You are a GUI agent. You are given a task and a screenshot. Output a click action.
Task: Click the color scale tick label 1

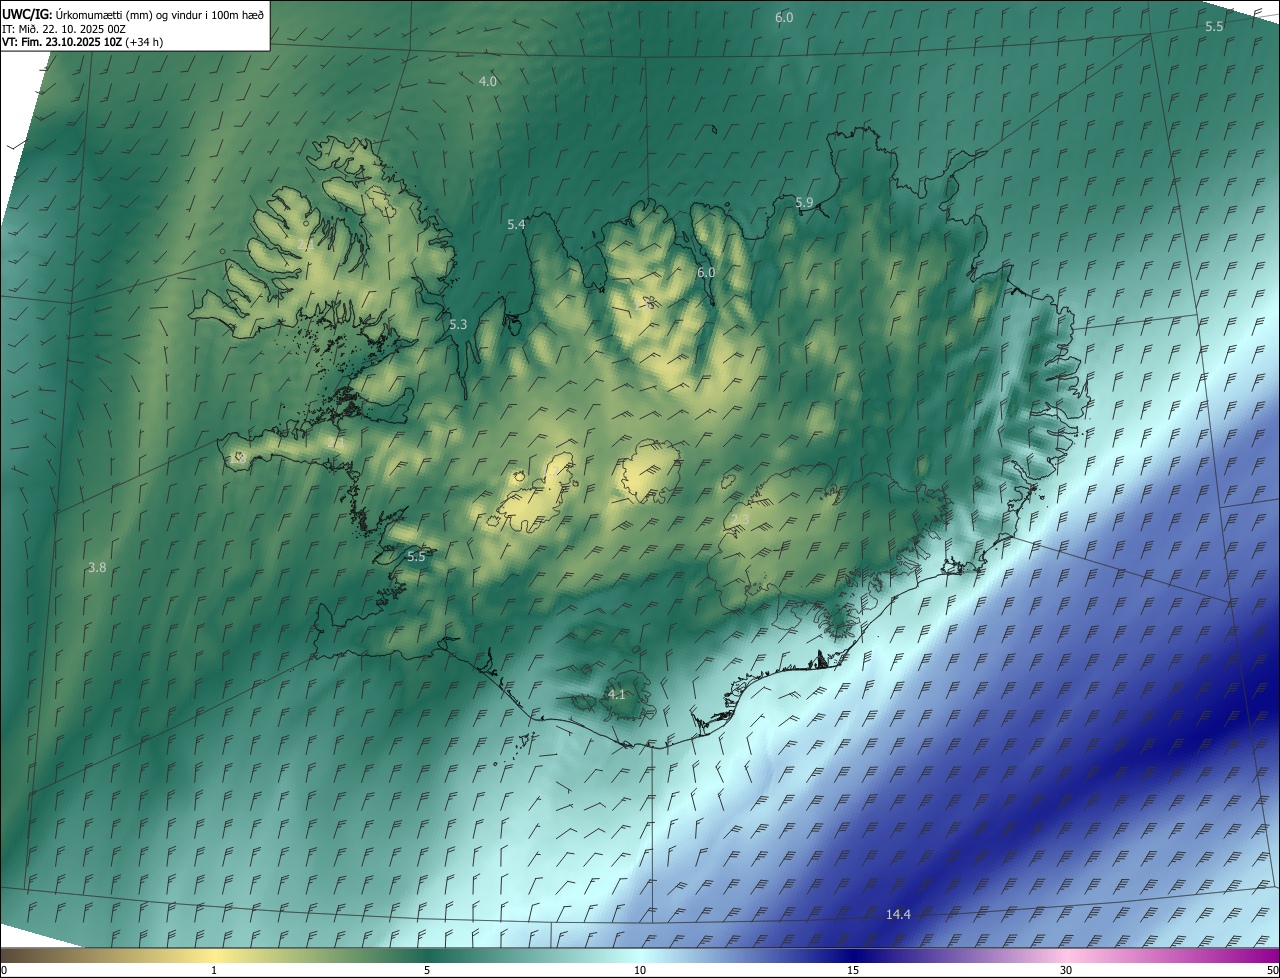coord(214,970)
